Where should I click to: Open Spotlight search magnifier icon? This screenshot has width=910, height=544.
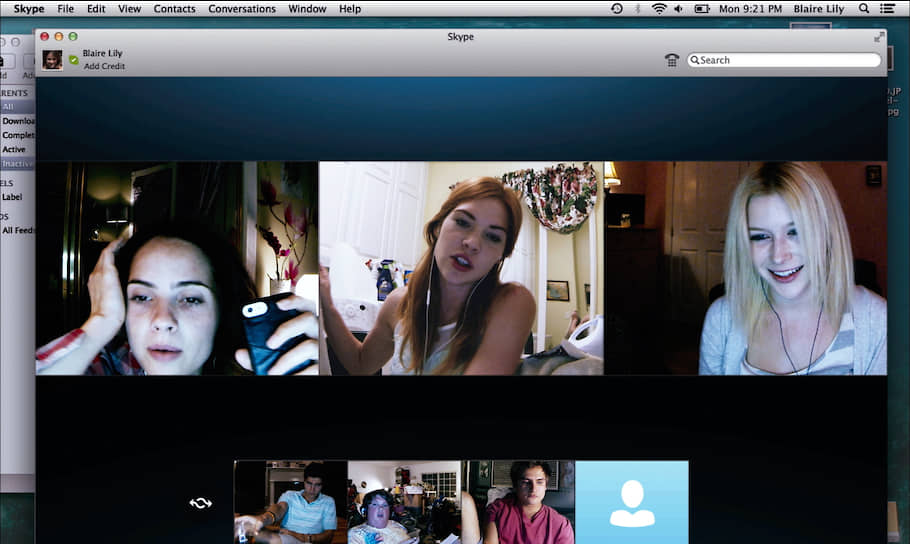point(864,9)
